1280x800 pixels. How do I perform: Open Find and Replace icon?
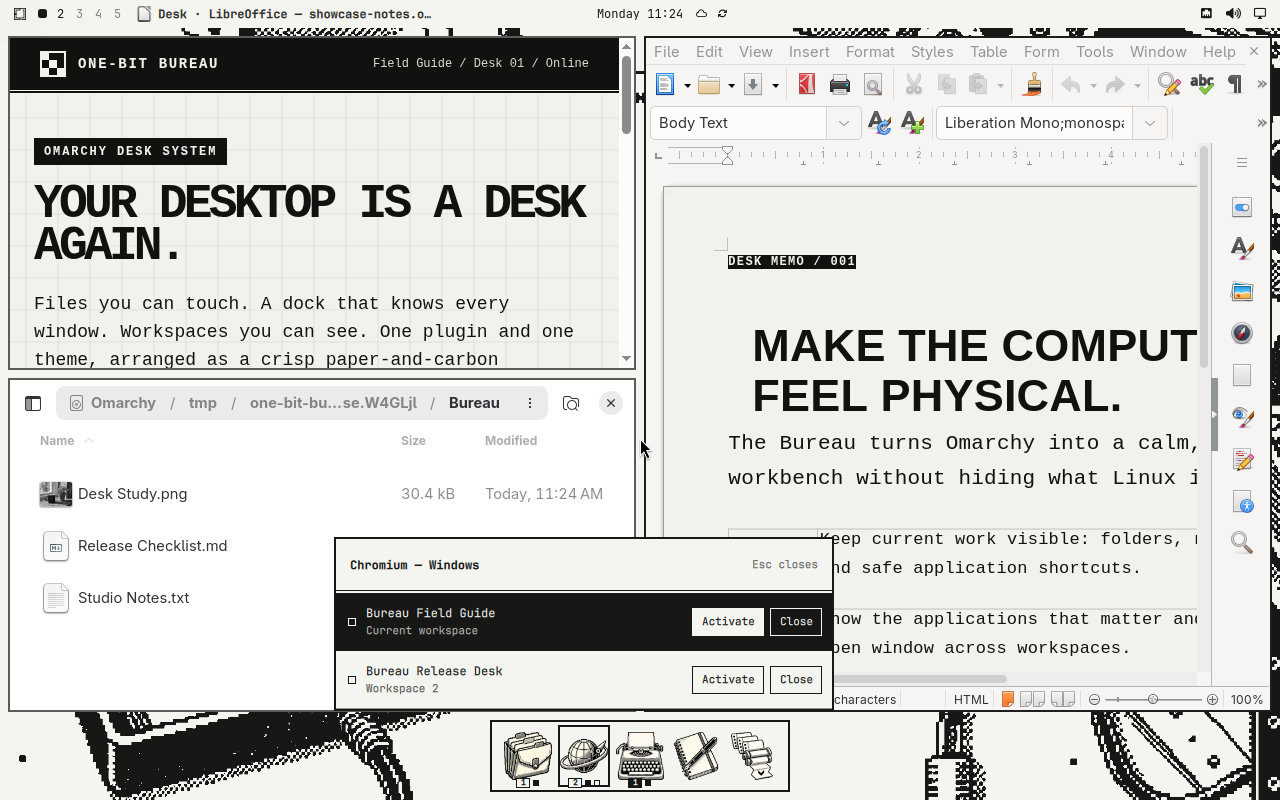(1168, 85)
